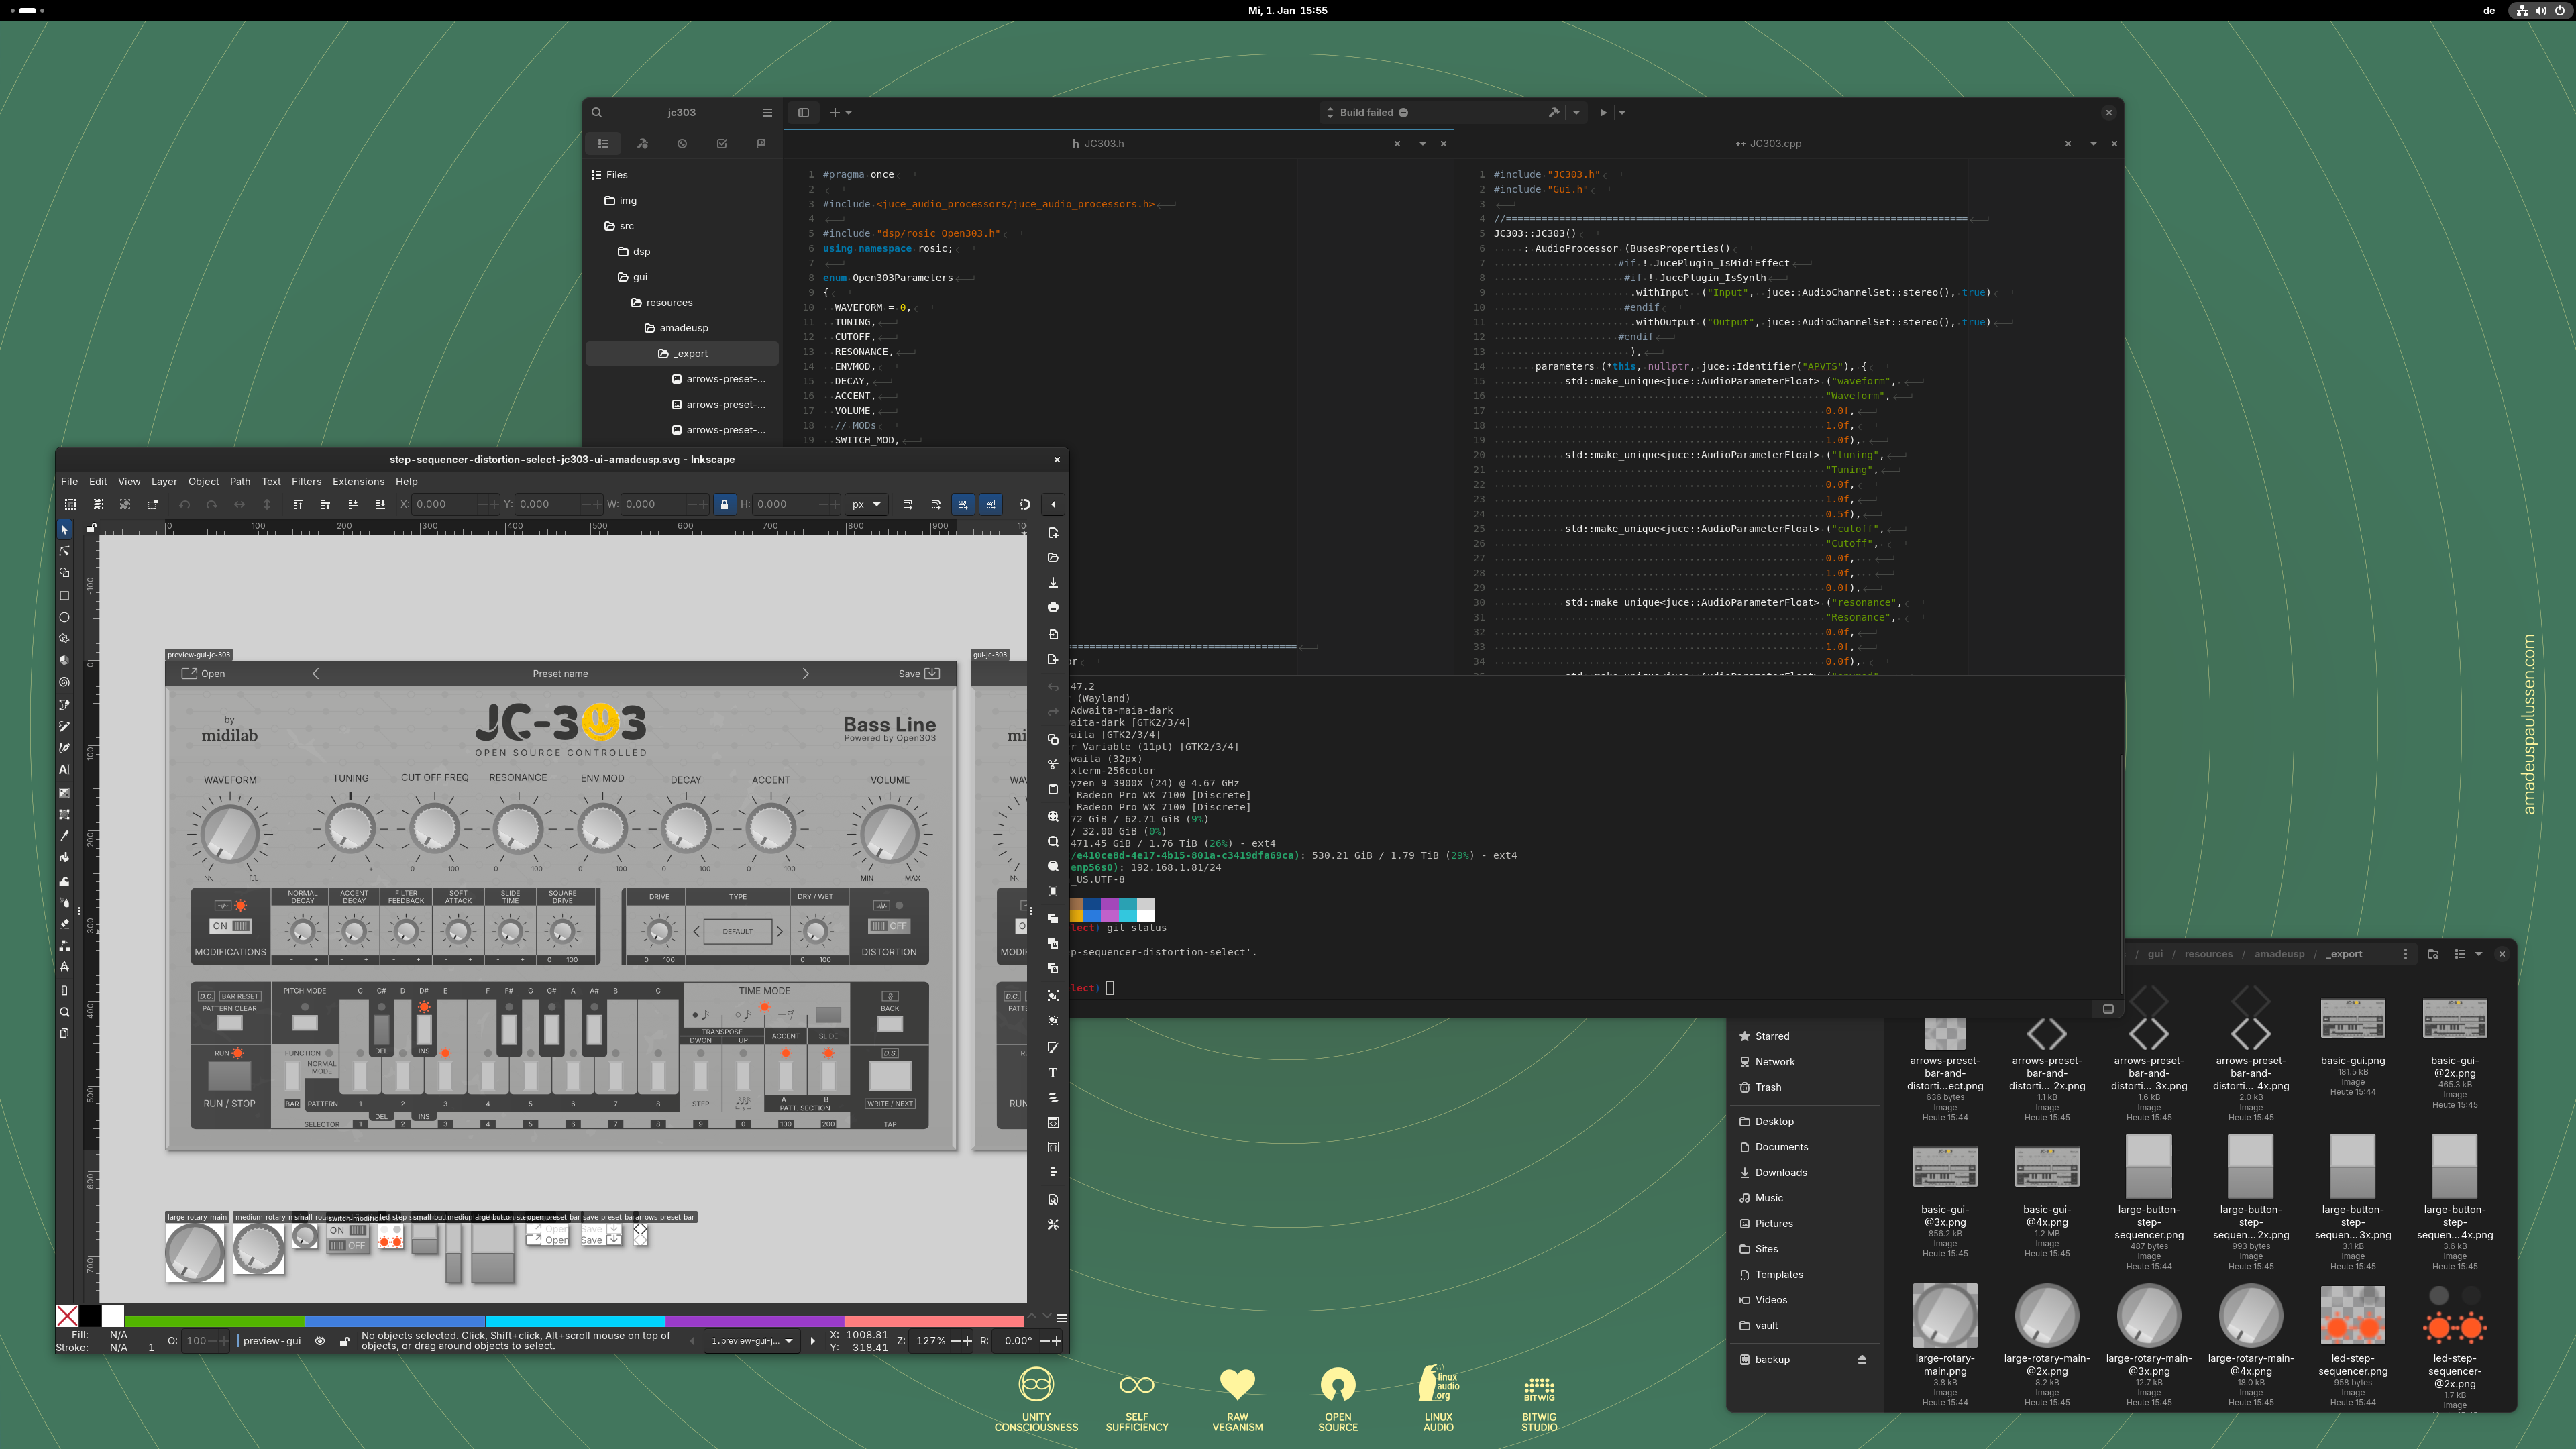
Task: Open the view options dropdown in Files window
Action: tap(2478, 954)
